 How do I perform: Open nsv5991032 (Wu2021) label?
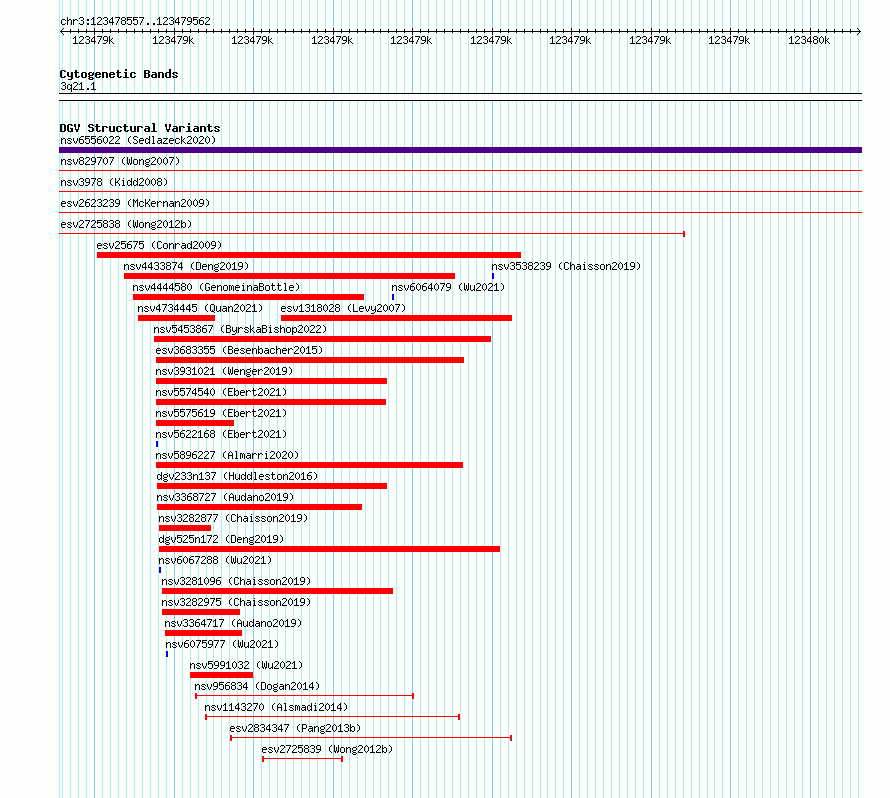[246, 665]
